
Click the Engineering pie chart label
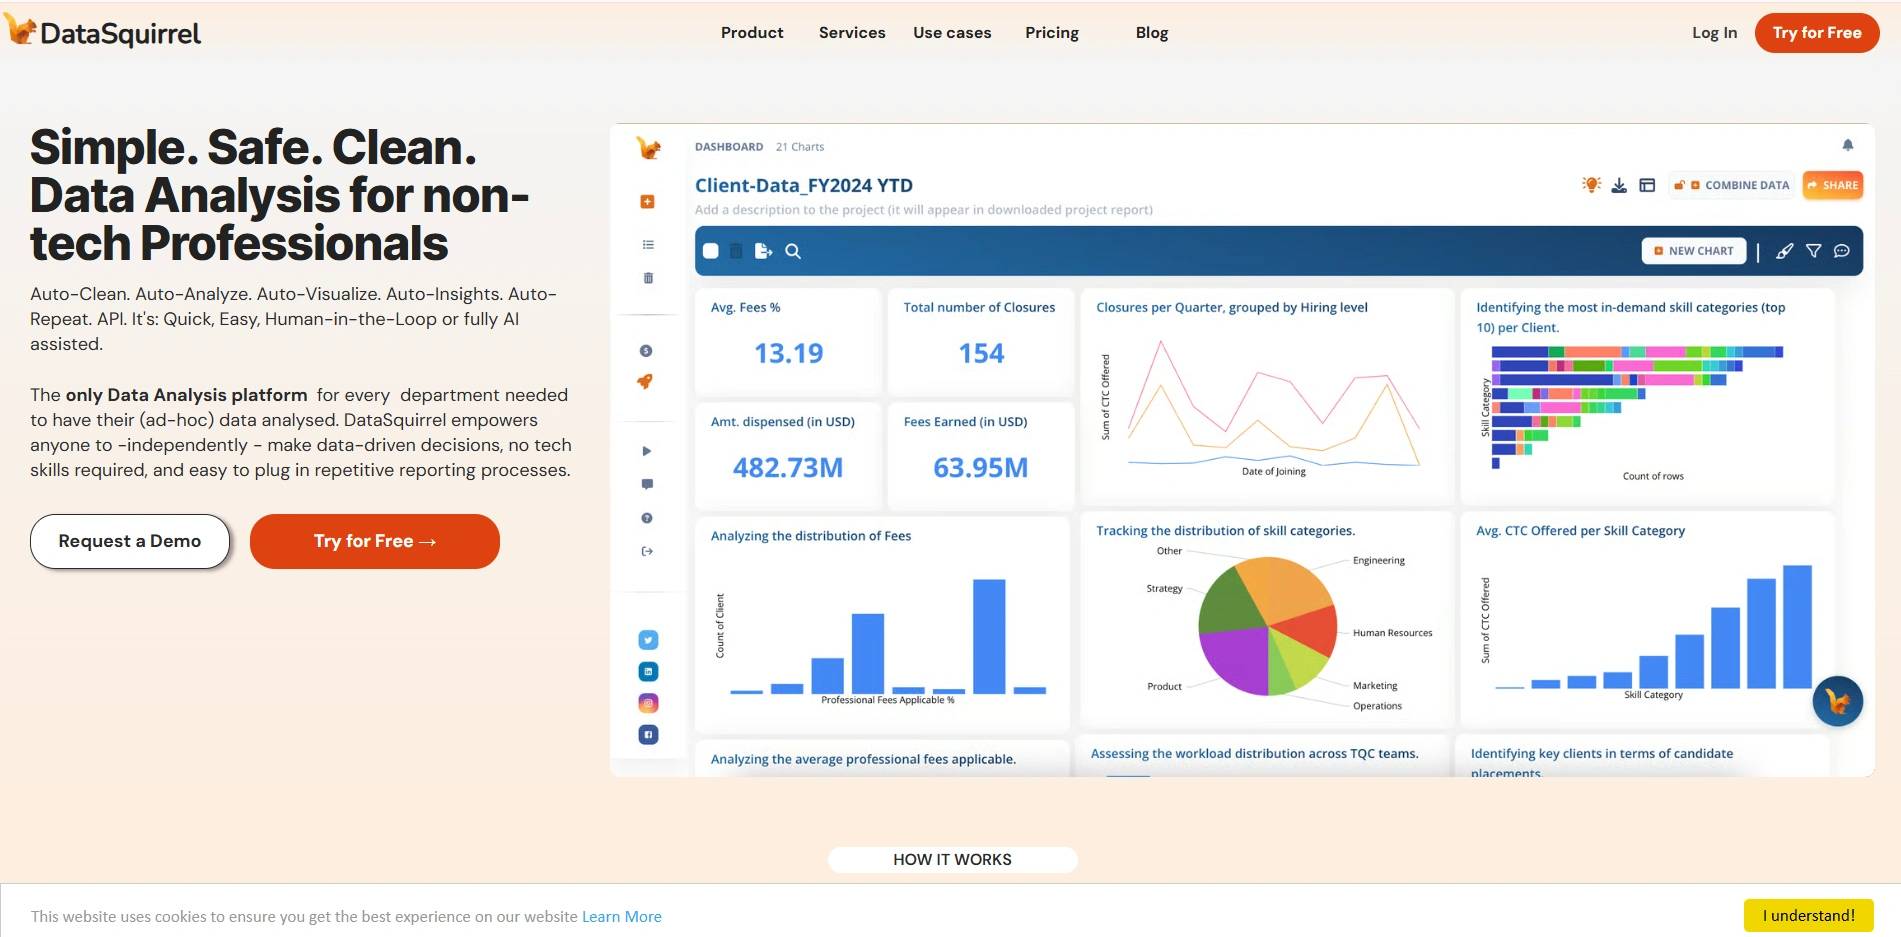(1379, 561)
